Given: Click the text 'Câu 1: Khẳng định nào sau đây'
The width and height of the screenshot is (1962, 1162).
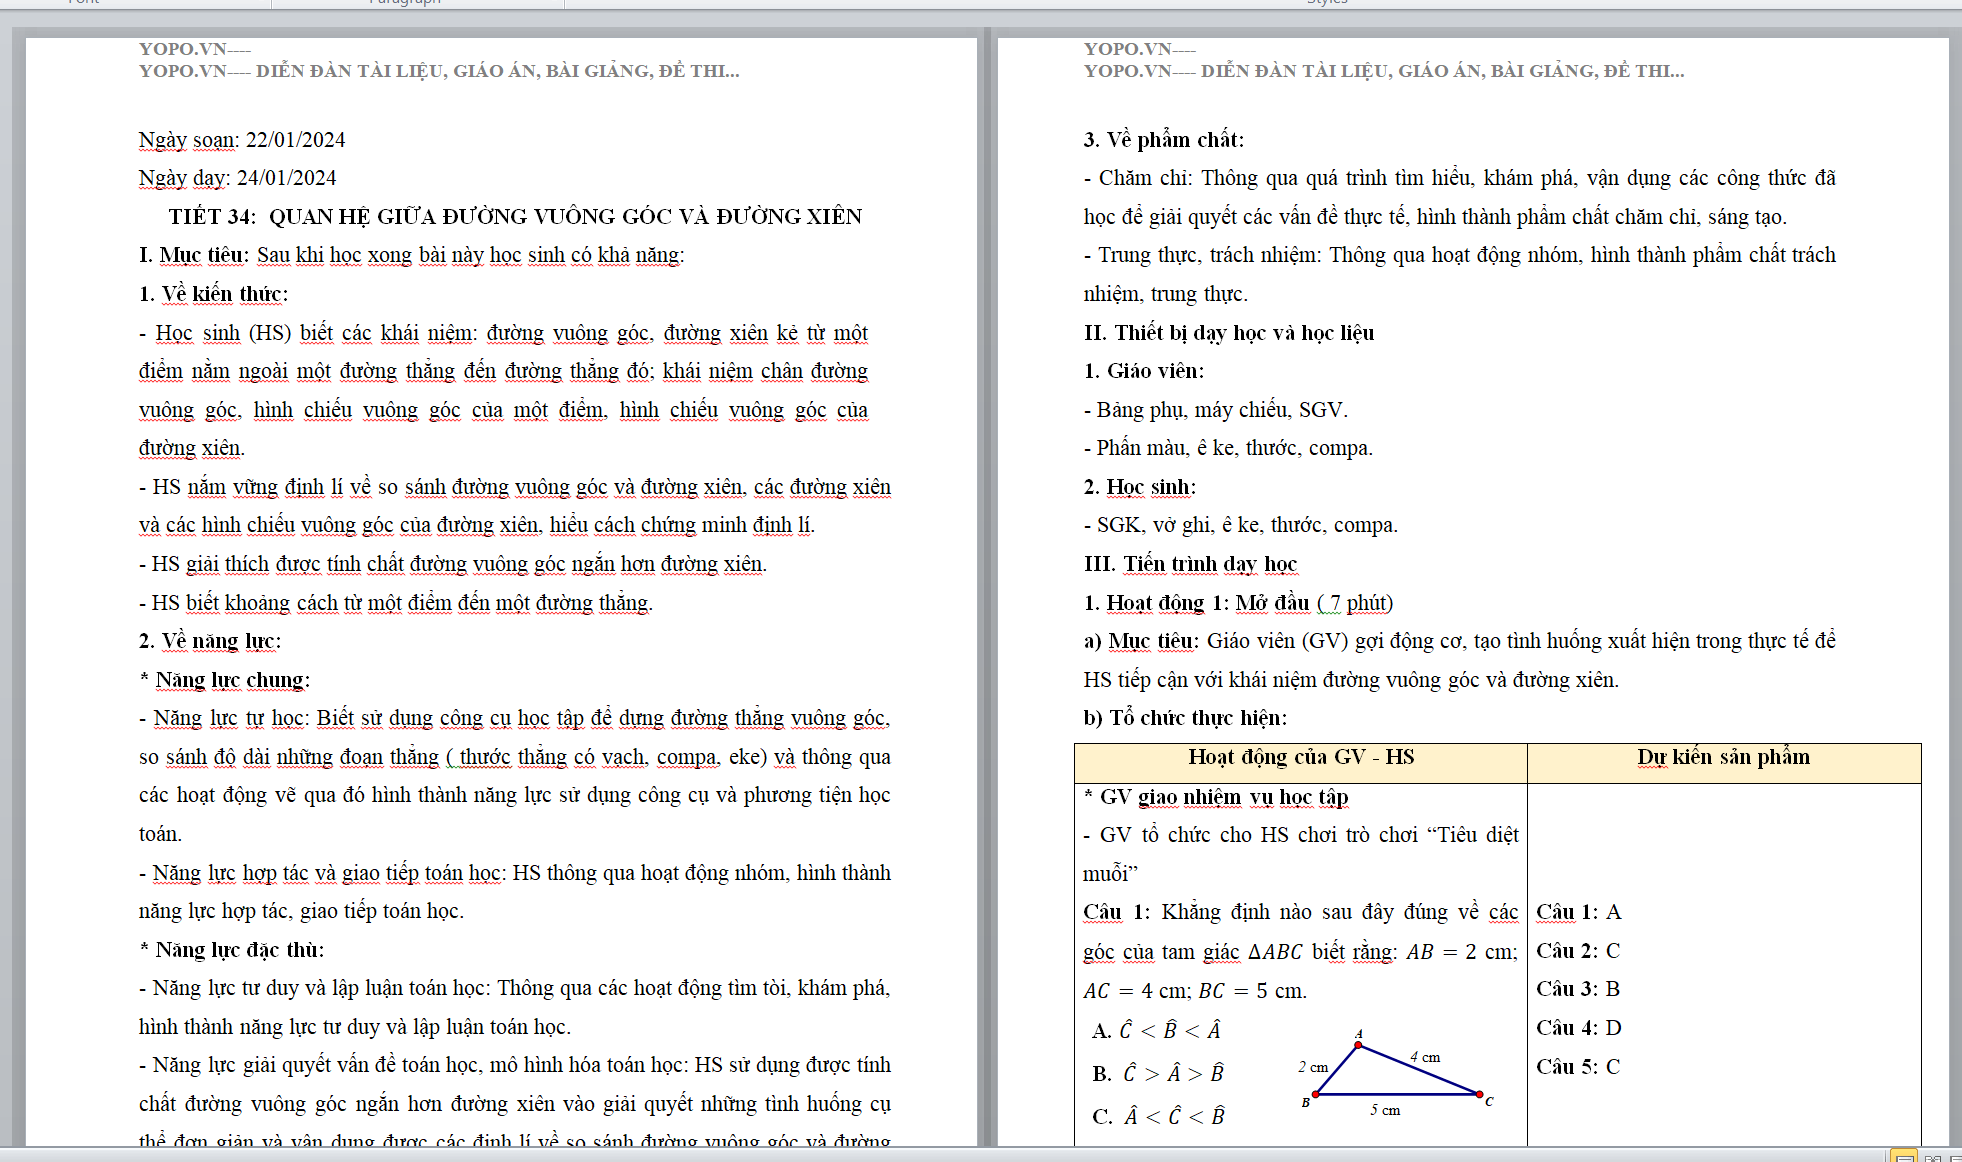Looking at the screenshot, I should coord(1300,912).
